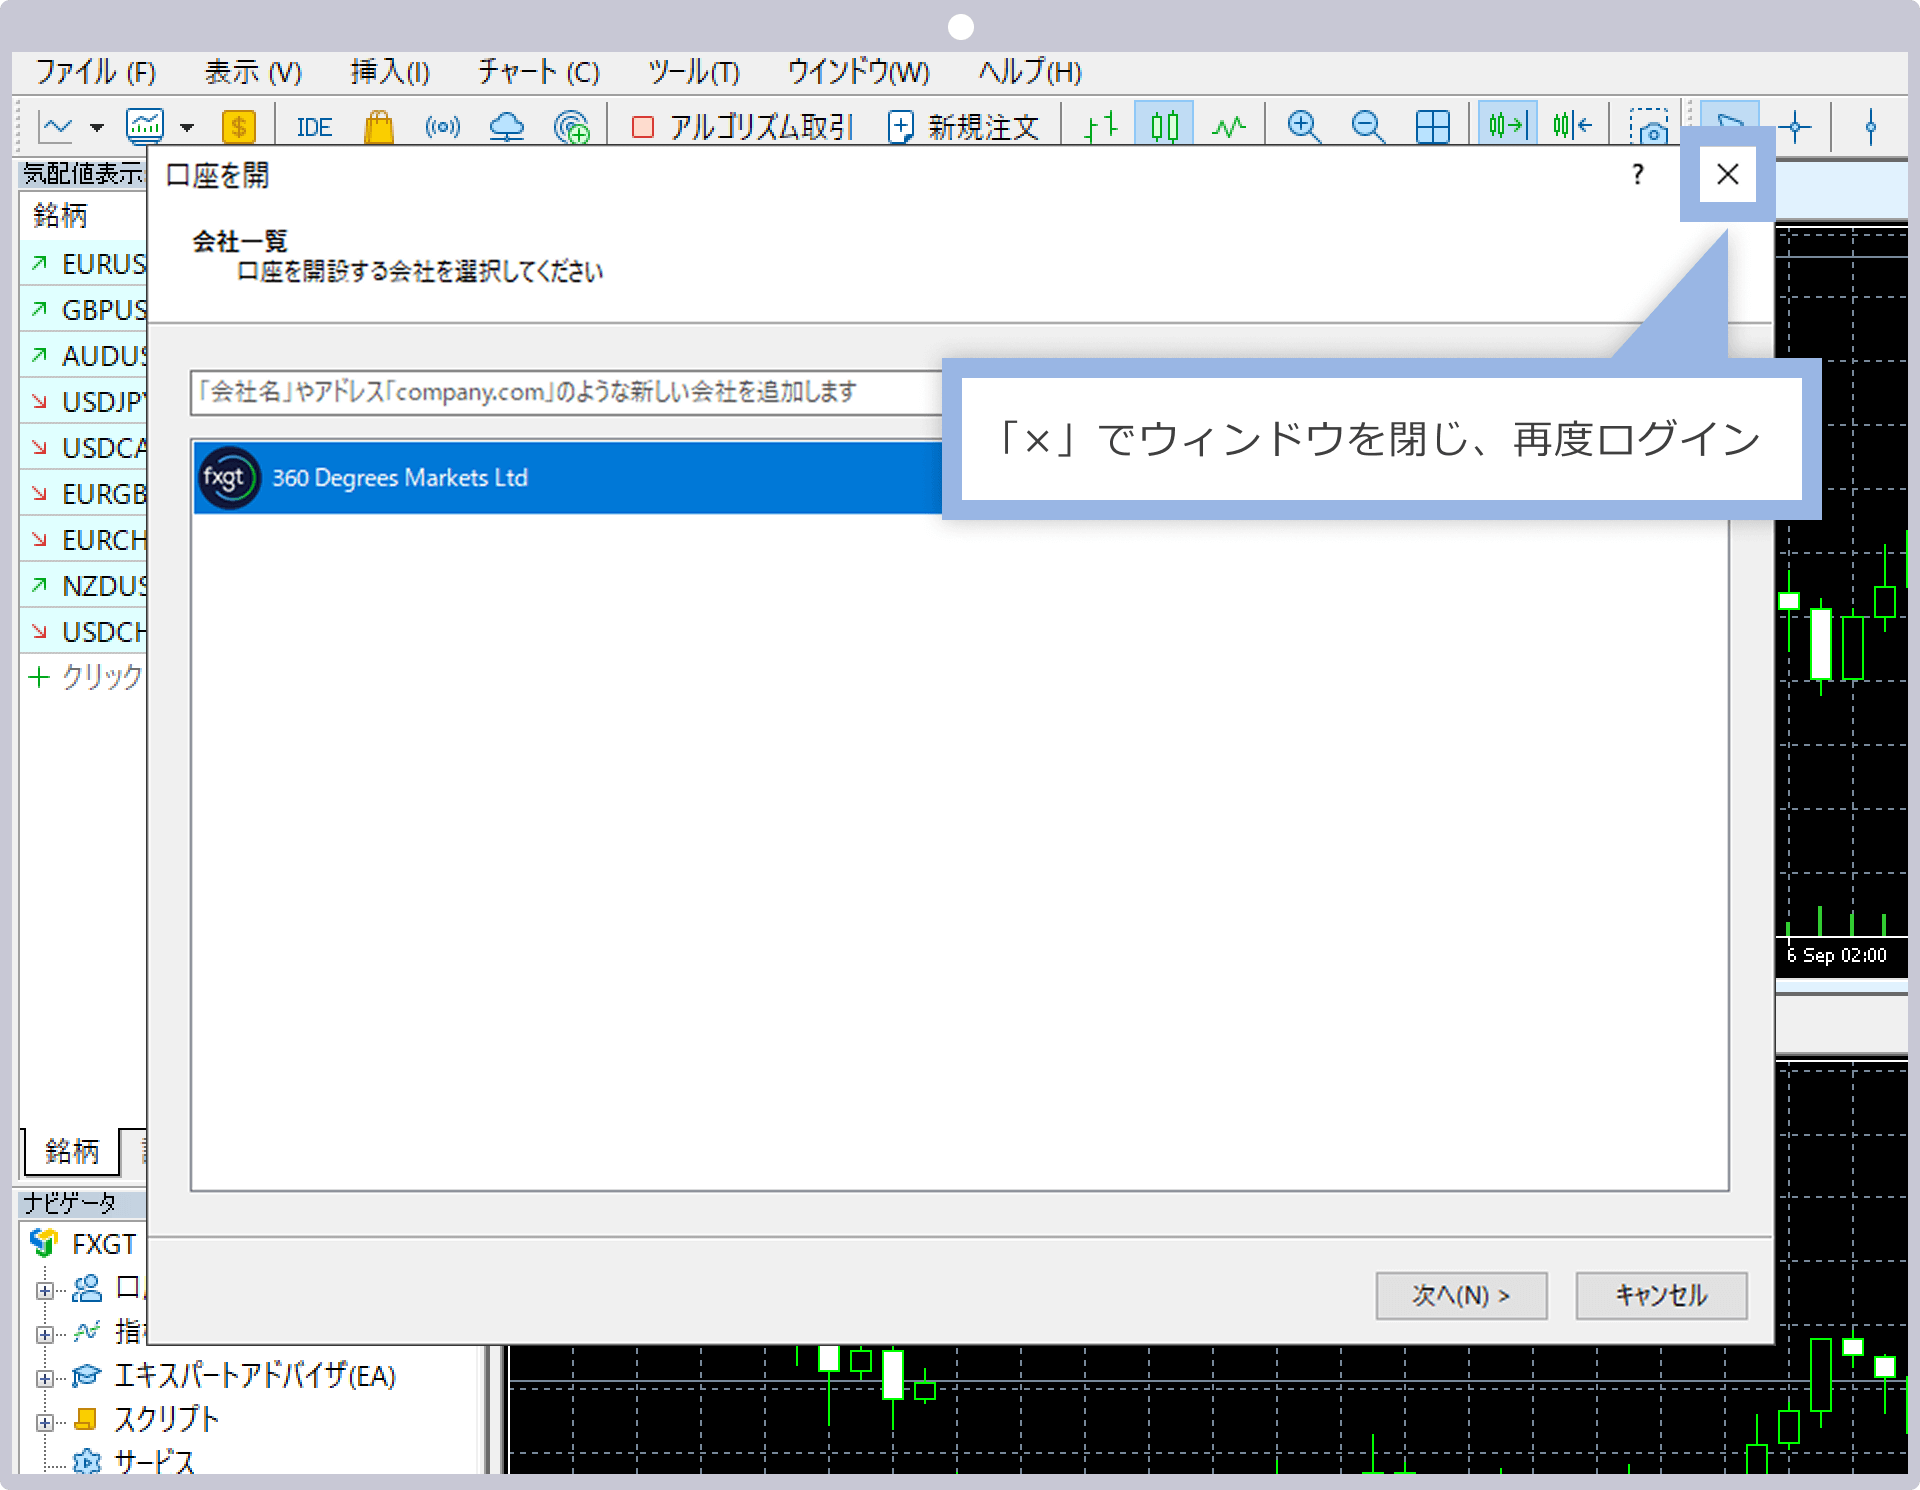Open the ヘルプ(H) menu
Viewport: 1920px width, 1490px height.
point(1030,72)
